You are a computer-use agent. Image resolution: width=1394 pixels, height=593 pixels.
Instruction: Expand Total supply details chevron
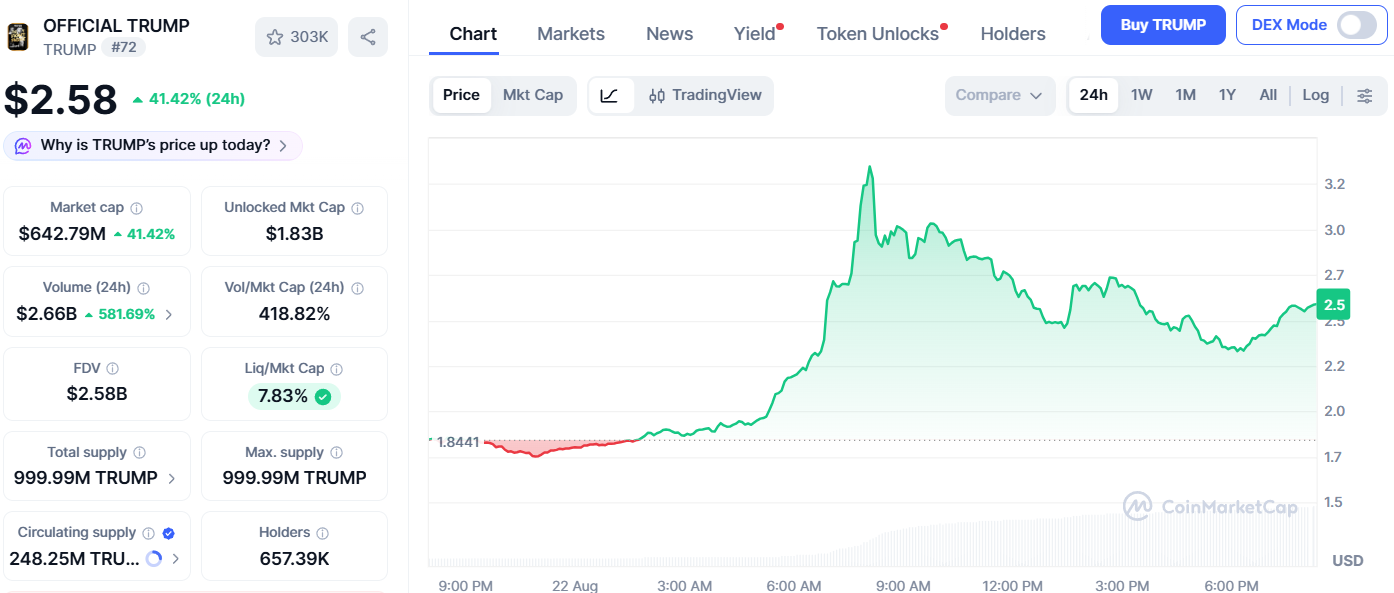(x=172, y=478)
